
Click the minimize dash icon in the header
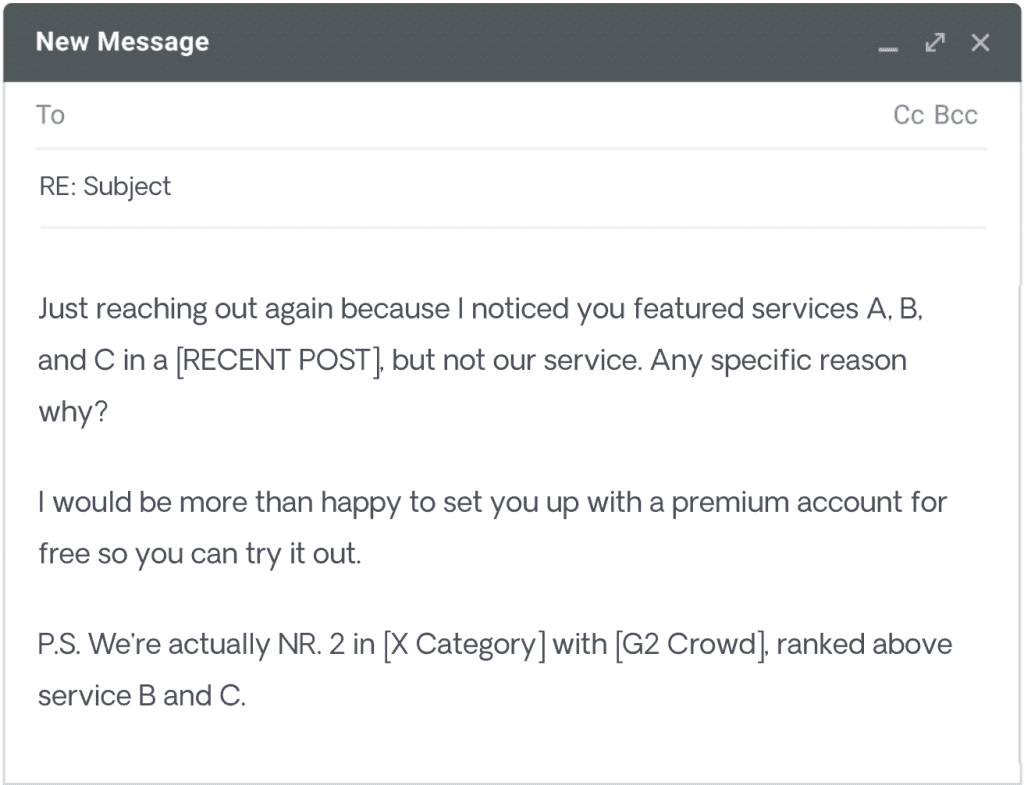888,44
